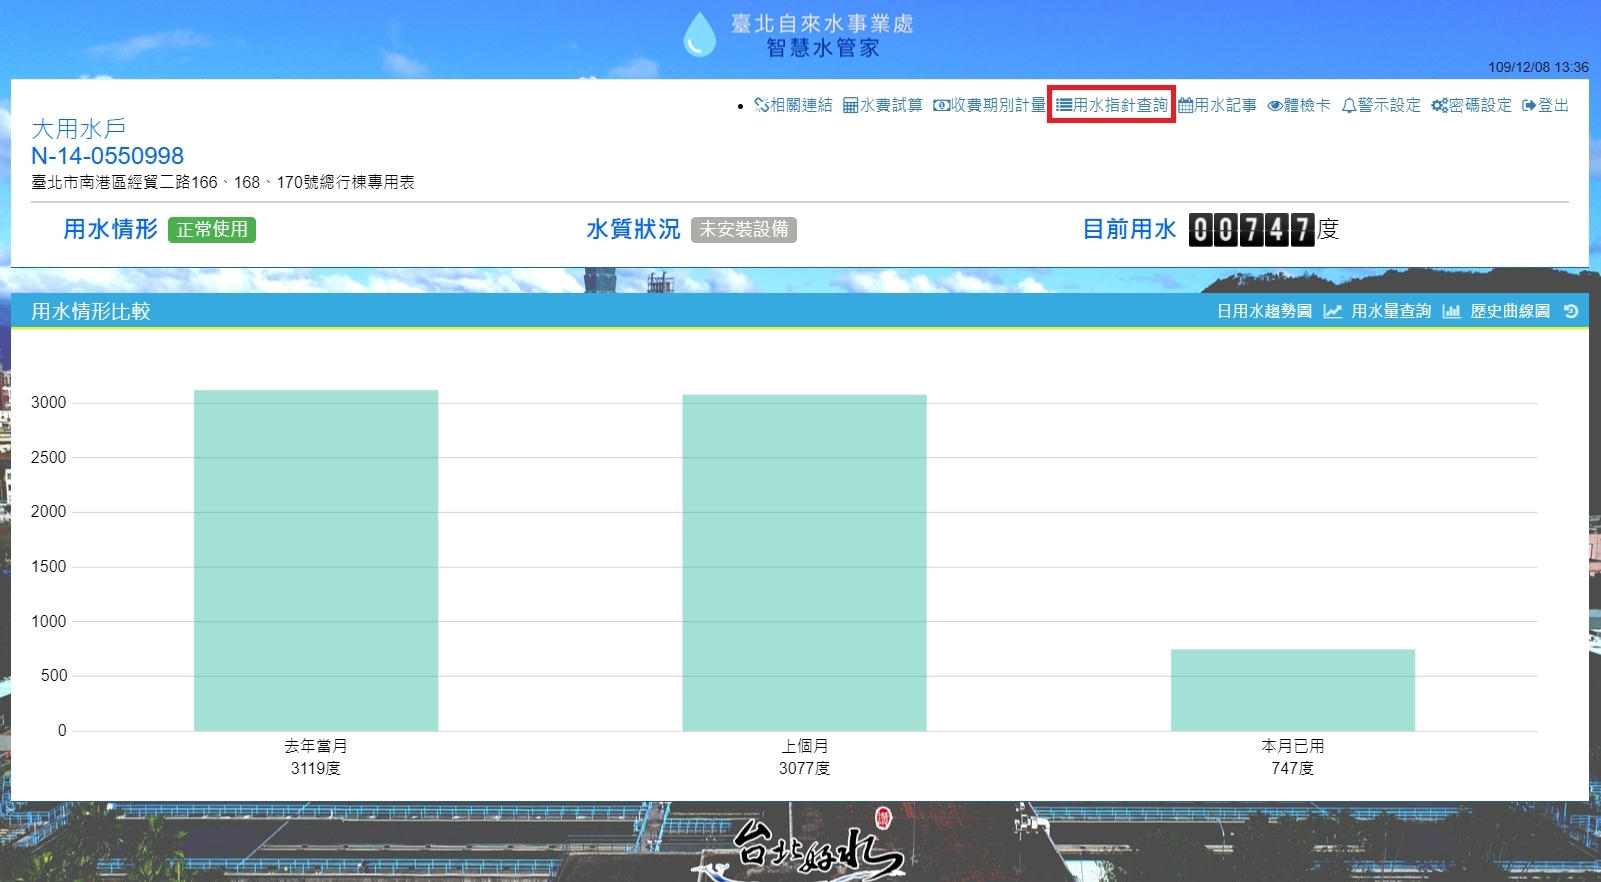1601x882 pixels.
Task: Click history clock icon beside 歷史曲線圖
Action: coord(1571,312)
